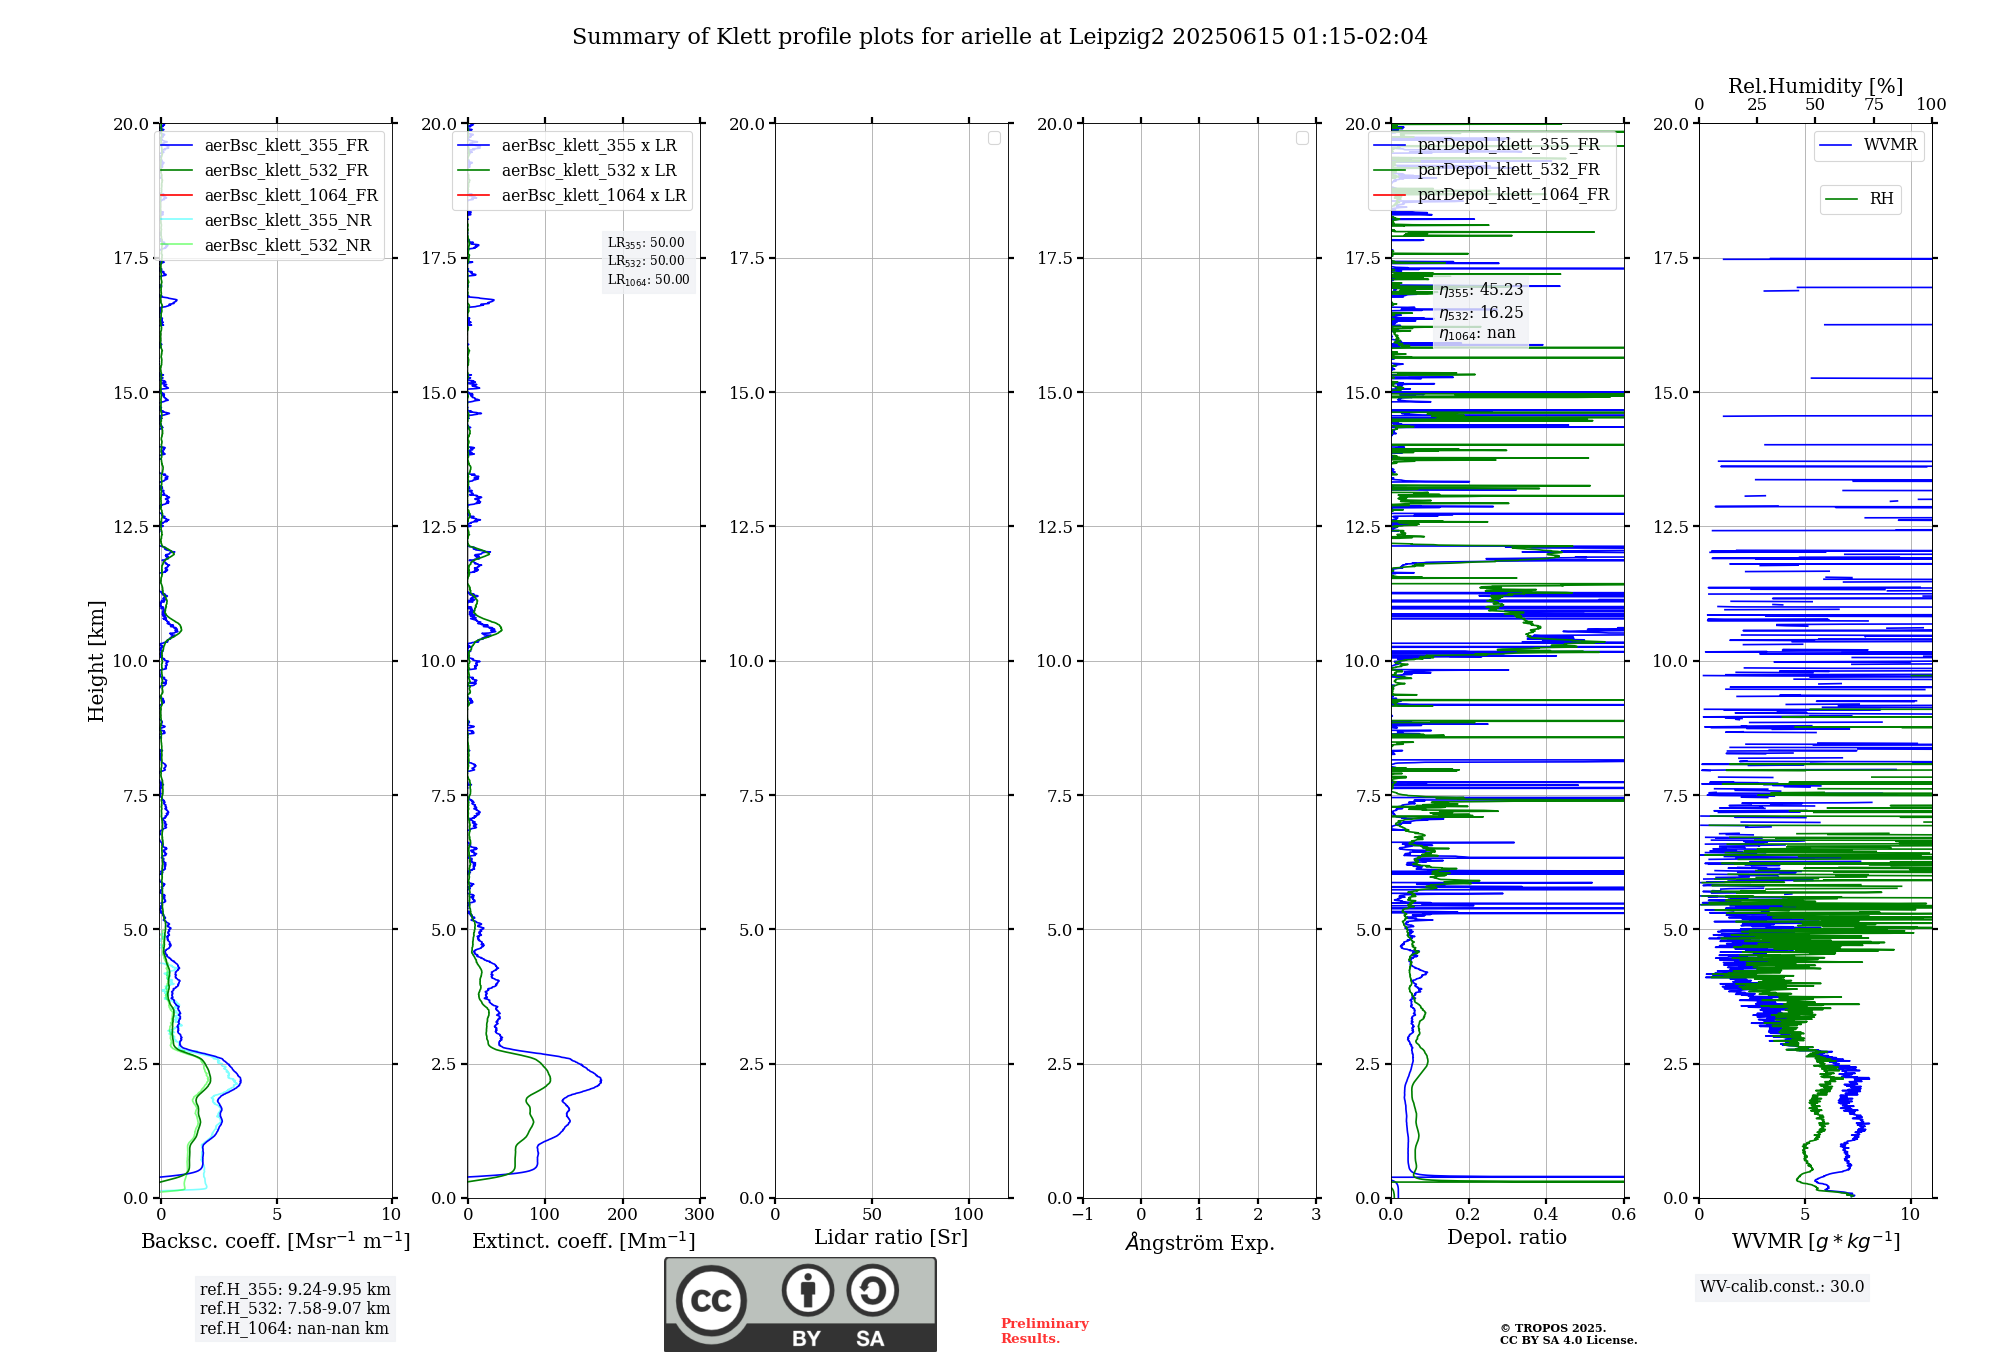Click the 'CC BY SA 4.0 License.' text

click(x=1569, y=1340)
